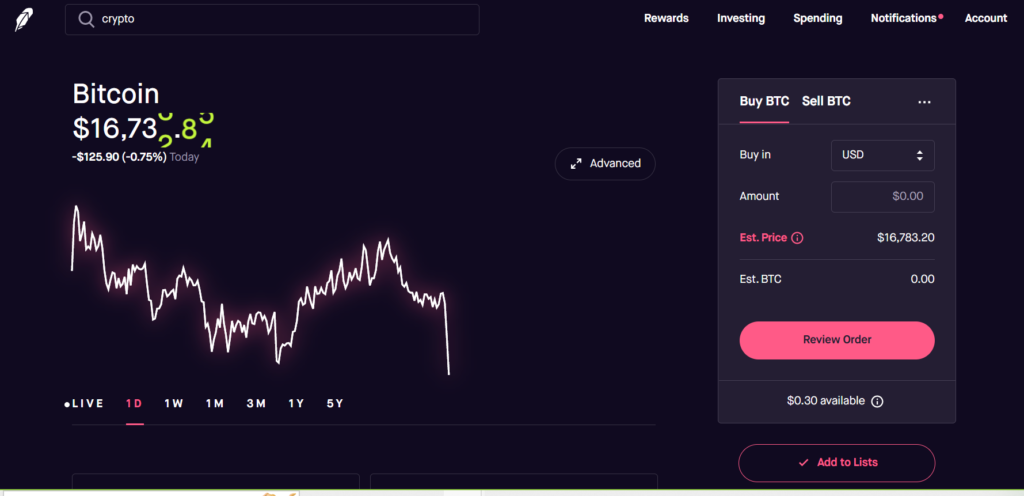Click the search box containing crypto
Viewport: 1024px width, 496px height.
(272, 19)
